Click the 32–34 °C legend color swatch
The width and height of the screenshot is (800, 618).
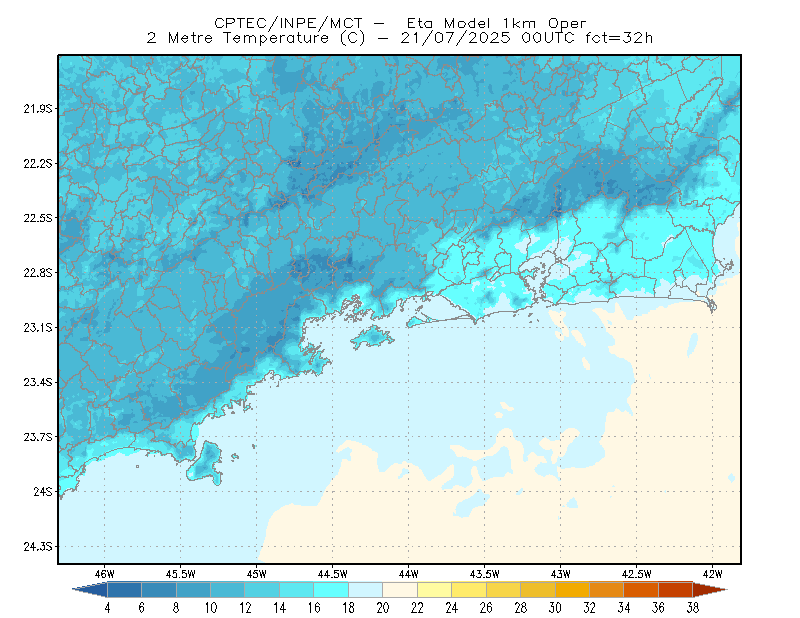click(x=607, y=590)
